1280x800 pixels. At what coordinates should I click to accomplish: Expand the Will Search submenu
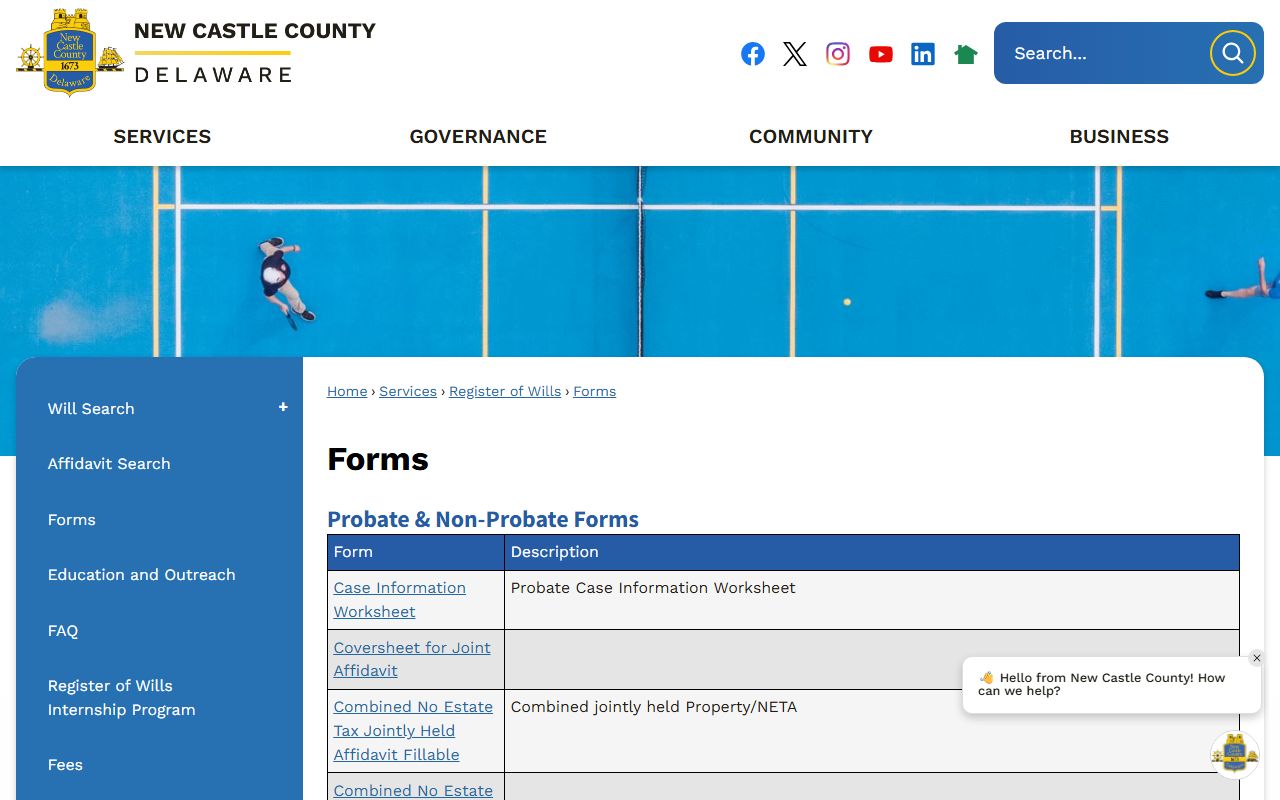[283, 407]
